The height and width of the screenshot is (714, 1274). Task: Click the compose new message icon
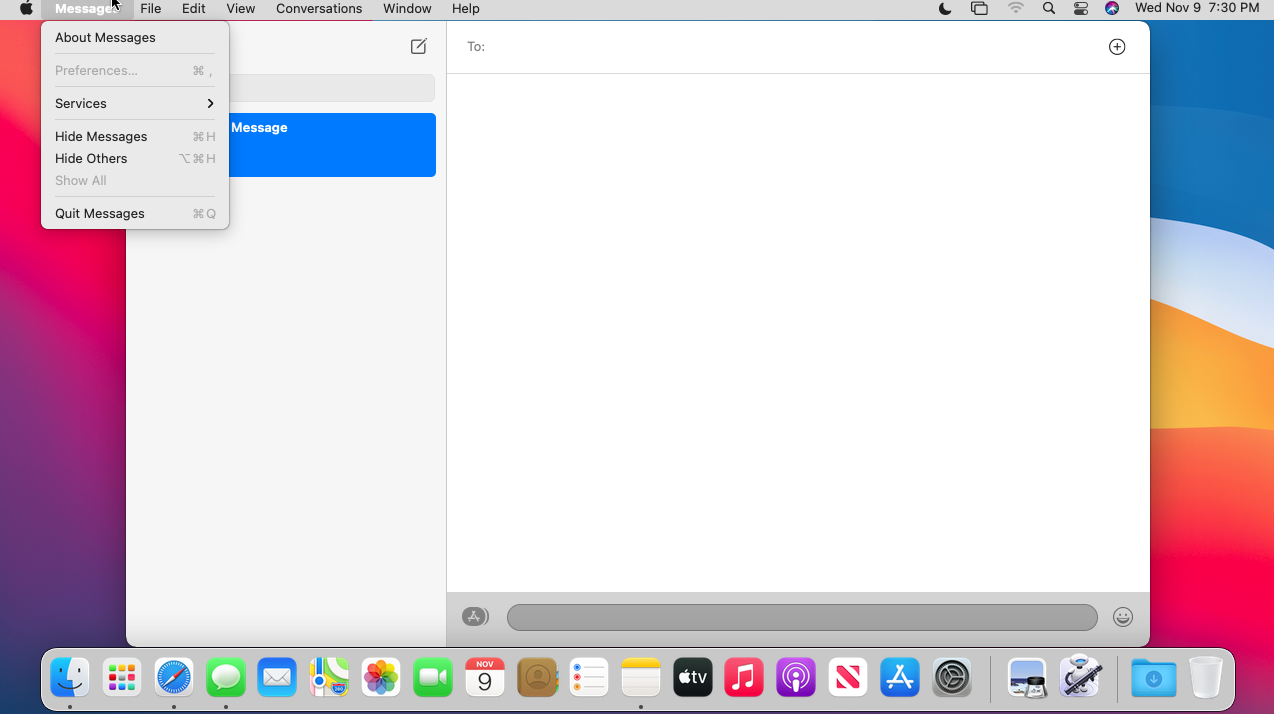point(419,46)
